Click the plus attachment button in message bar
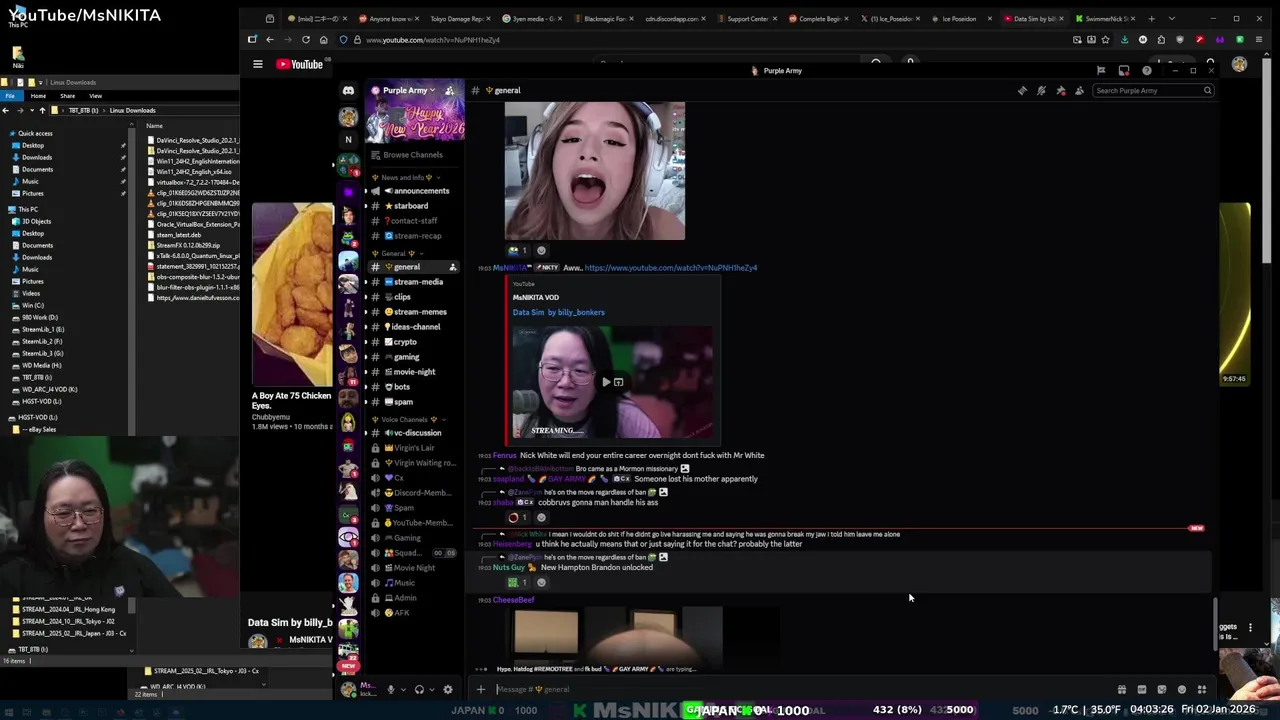 [x=481, y=689]
